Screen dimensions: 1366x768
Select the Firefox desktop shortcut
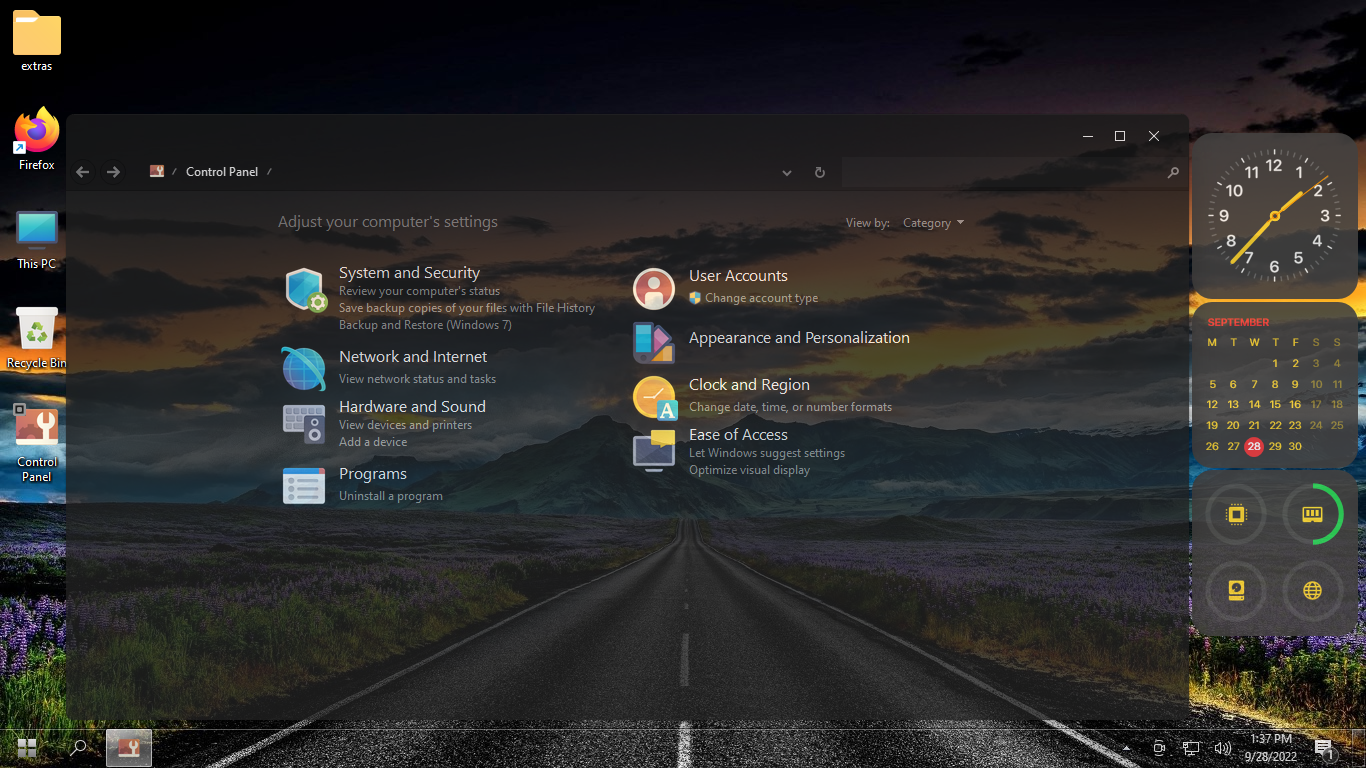(37, 139)
